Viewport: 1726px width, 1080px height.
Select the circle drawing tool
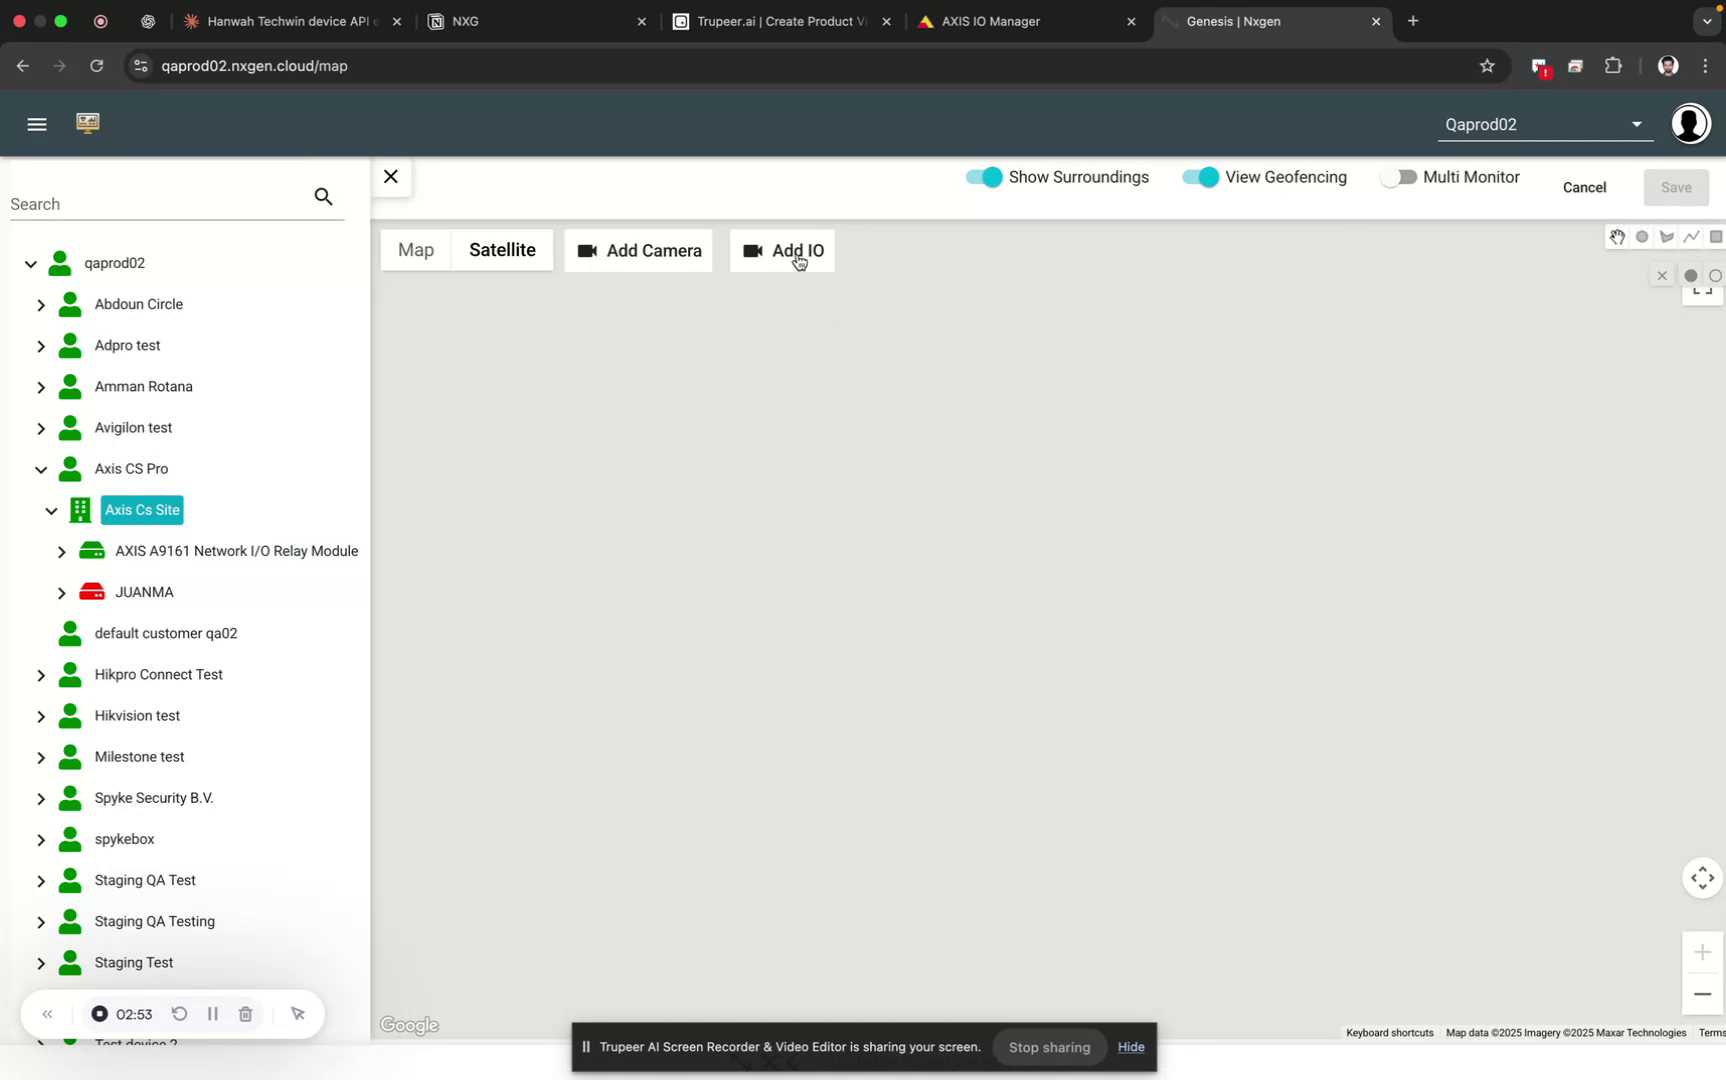click(1642, 237)
